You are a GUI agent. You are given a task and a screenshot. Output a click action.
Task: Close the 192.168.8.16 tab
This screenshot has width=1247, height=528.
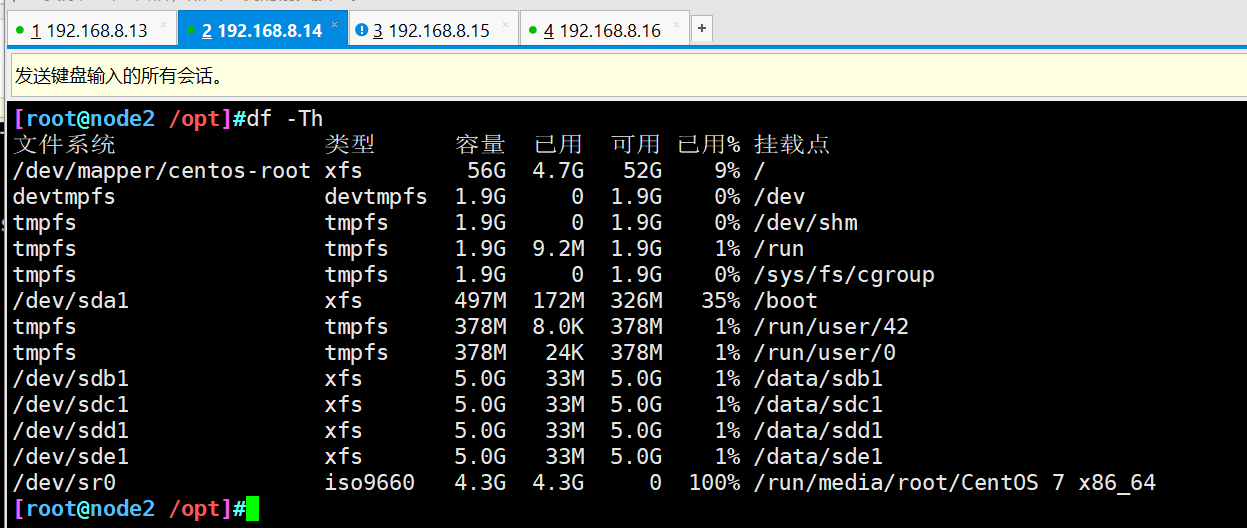(677, 24)
